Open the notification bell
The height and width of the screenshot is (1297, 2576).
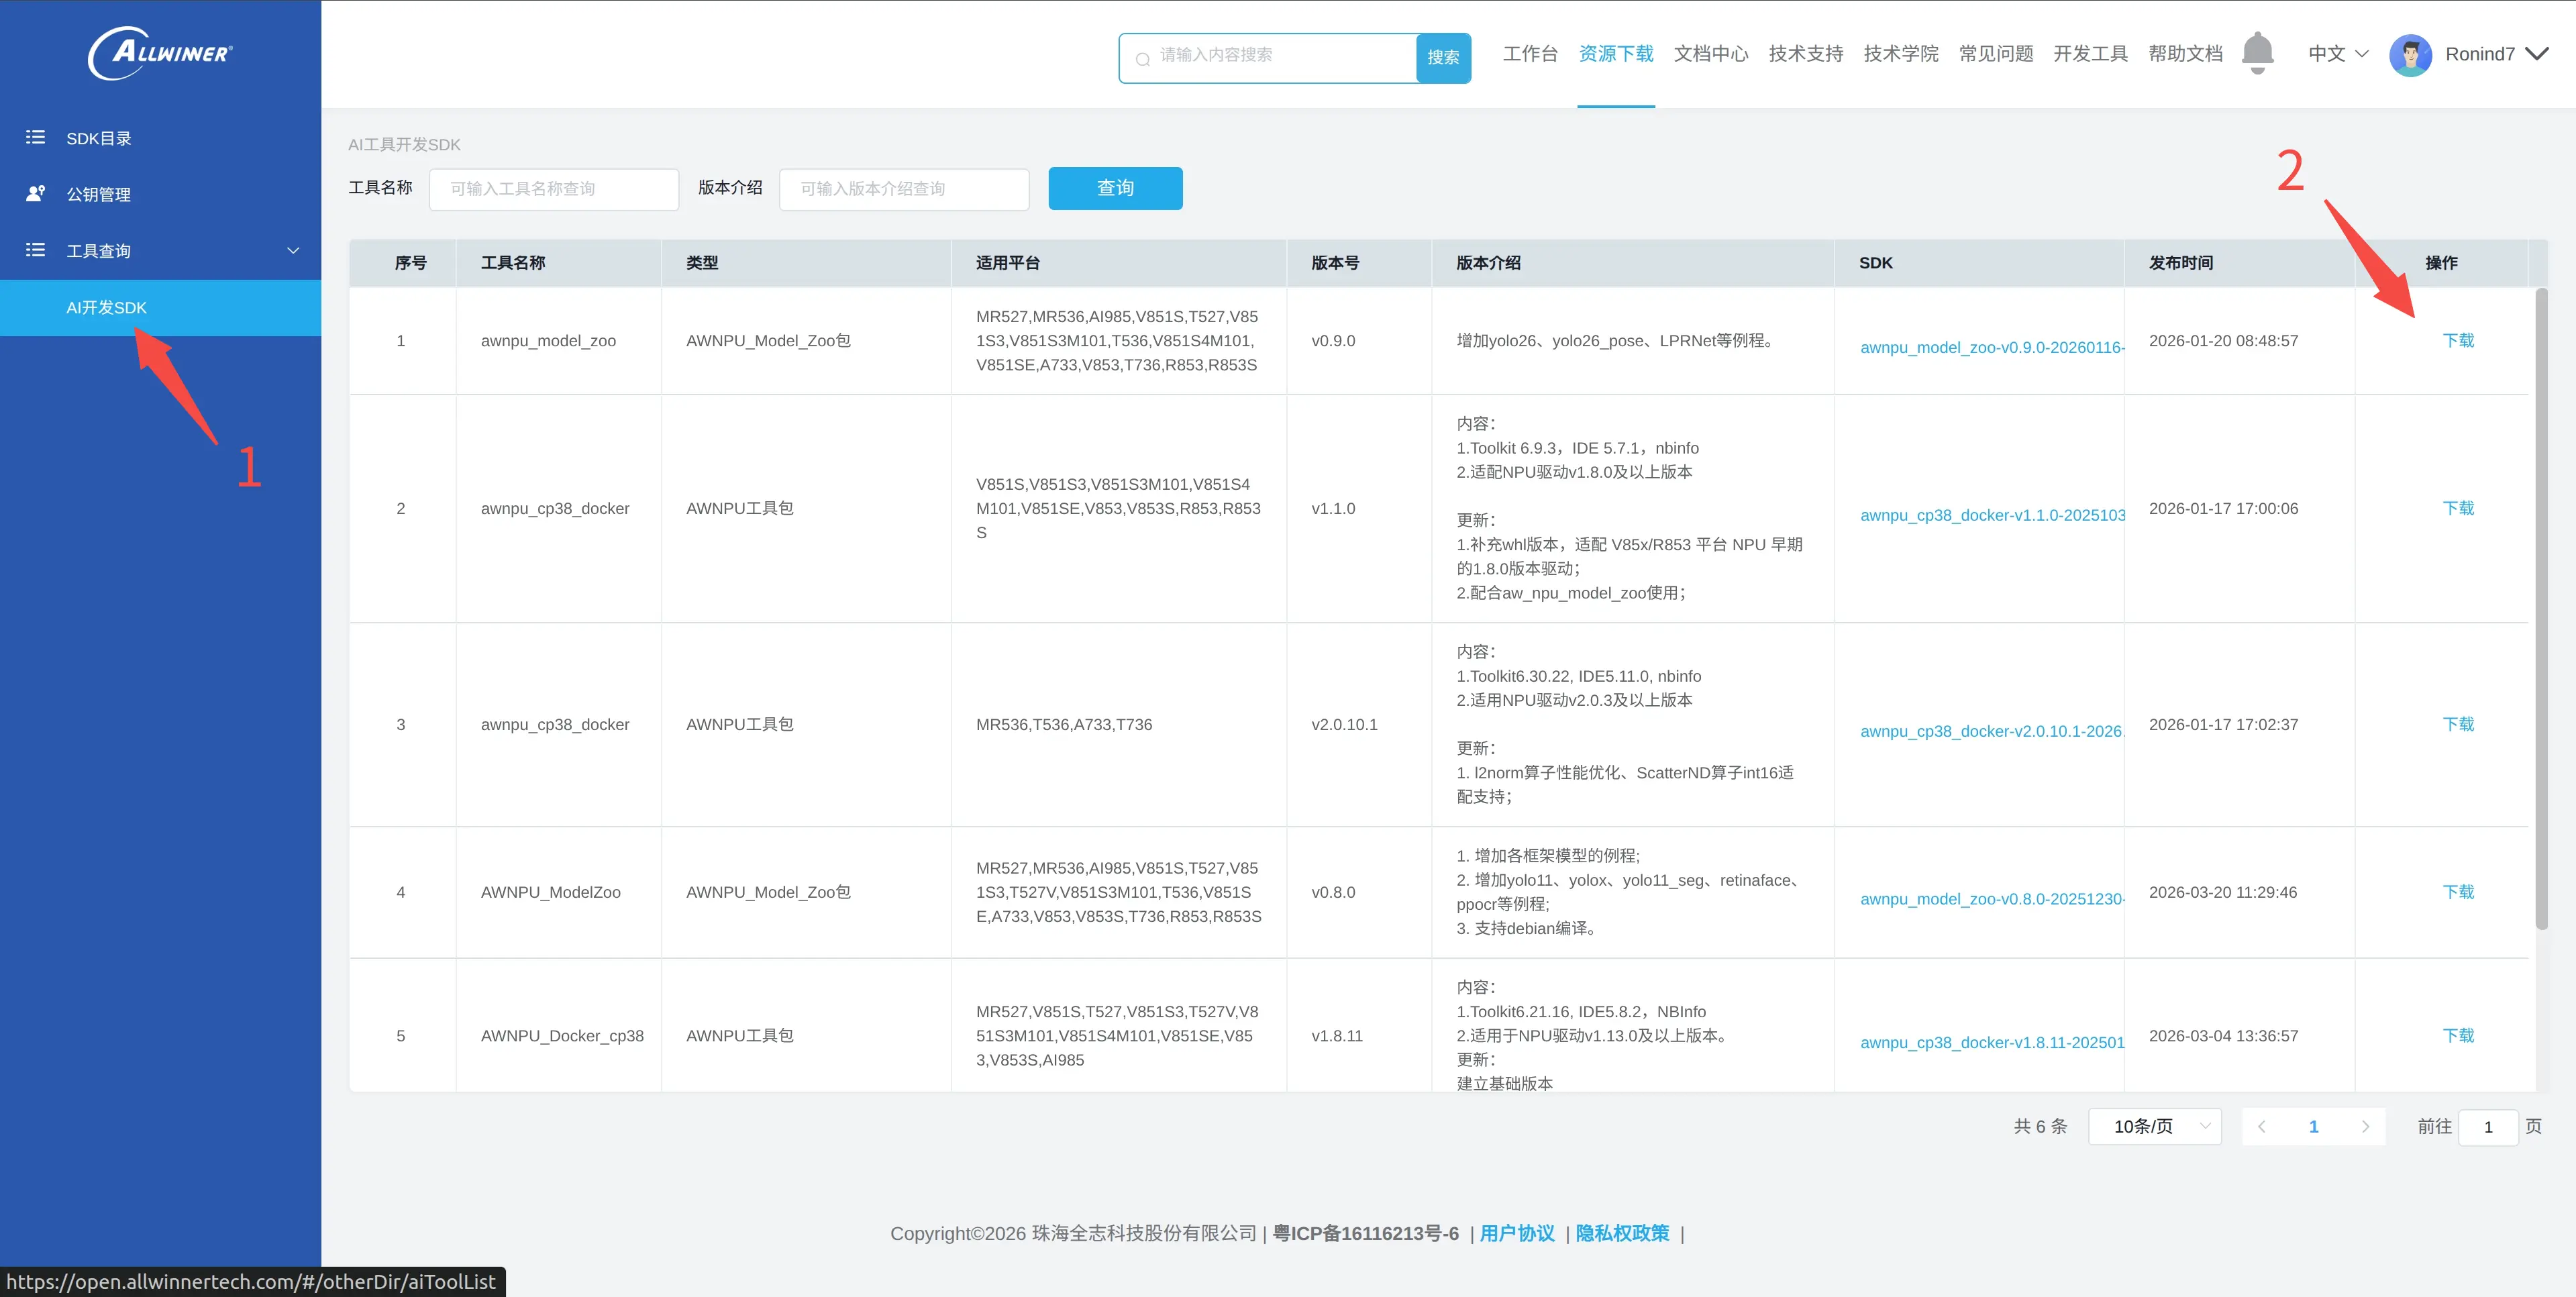click(2257, 53)
